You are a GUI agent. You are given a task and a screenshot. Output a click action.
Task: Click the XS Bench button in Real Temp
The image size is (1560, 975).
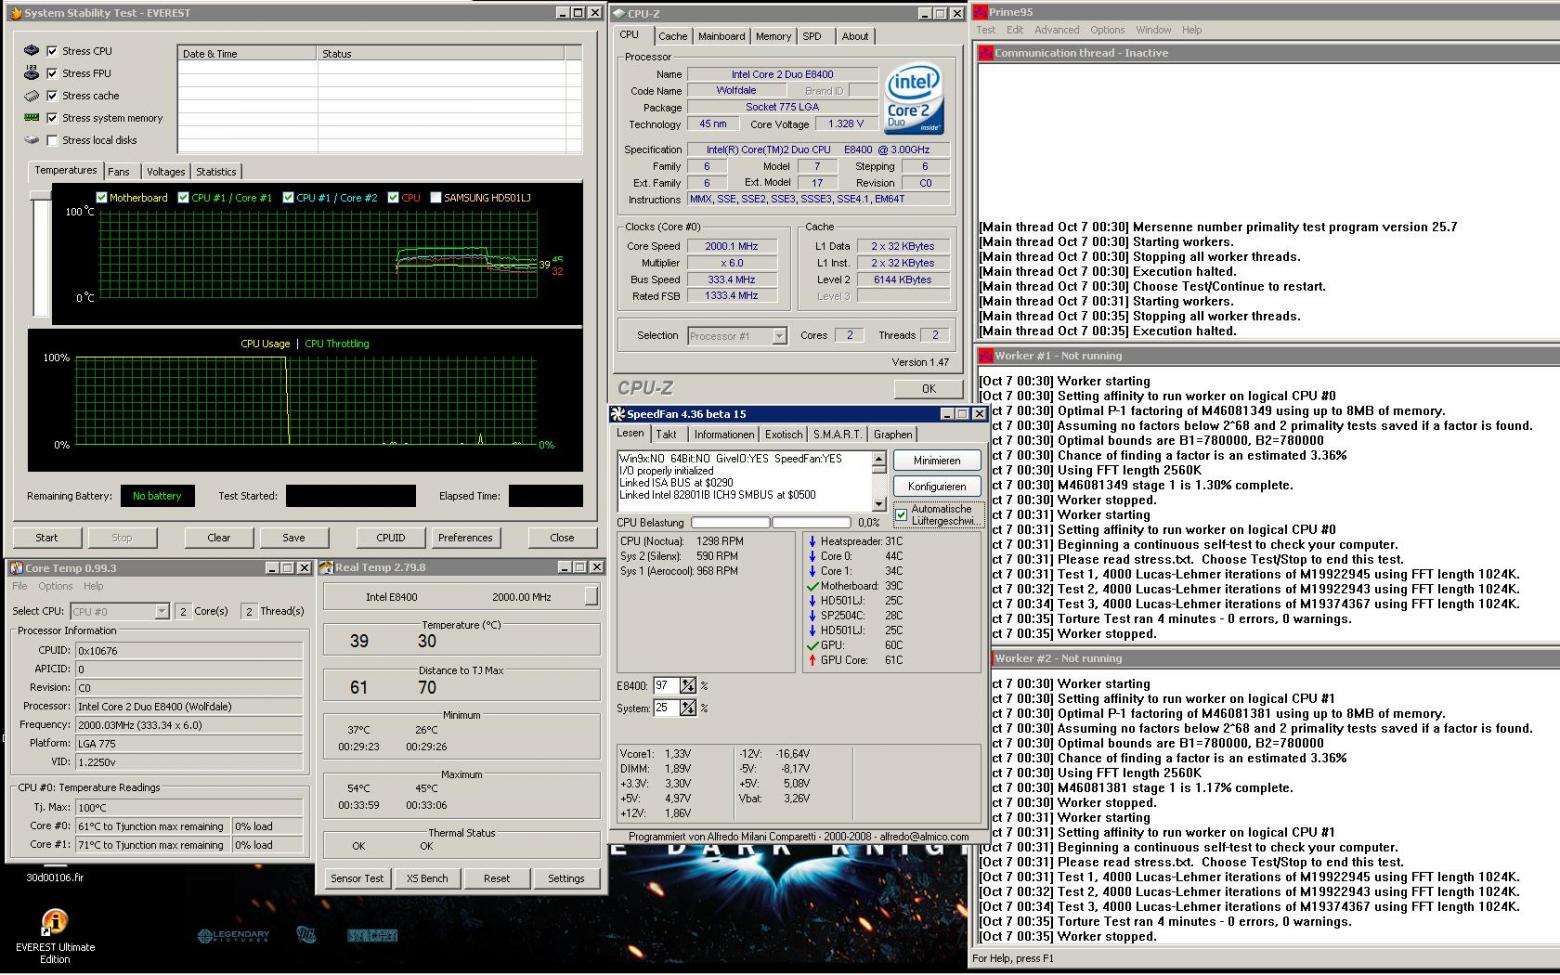coord(427,878)
